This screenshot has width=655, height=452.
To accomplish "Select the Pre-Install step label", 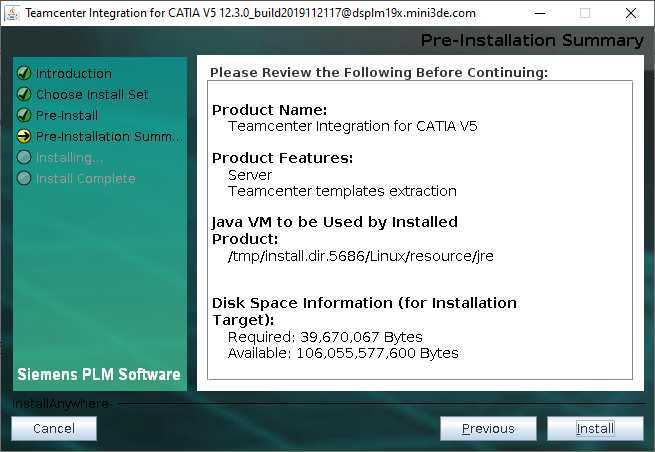I will coord(67,115).
